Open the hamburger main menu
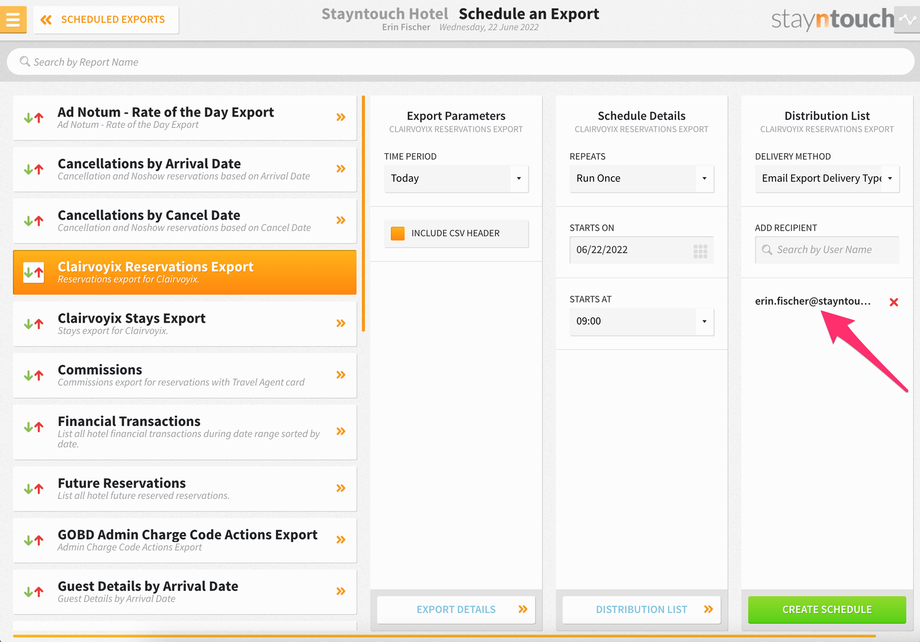 click(13, 19)
